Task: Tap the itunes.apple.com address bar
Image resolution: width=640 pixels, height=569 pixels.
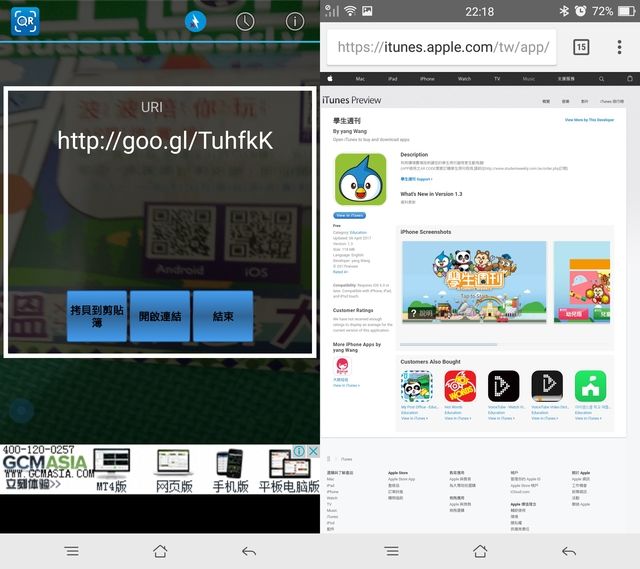Action: click(442, 47)
